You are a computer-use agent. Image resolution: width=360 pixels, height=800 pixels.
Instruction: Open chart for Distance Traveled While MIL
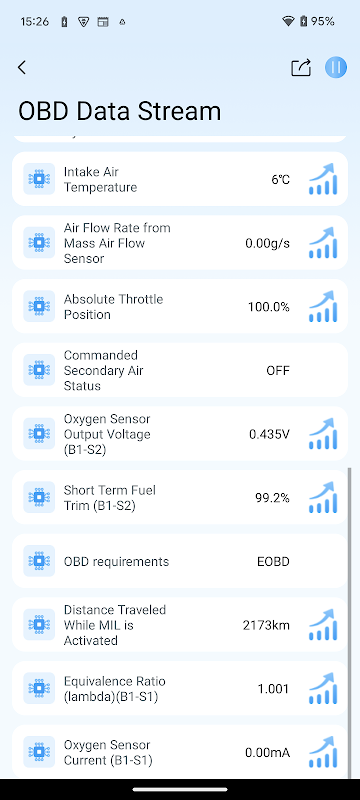pyautogui.click(x=323, y=624)
